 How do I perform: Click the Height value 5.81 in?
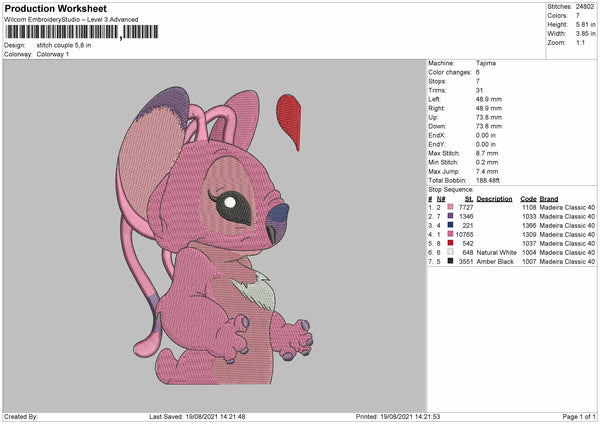pyautogui.click(x=585, y=24)
